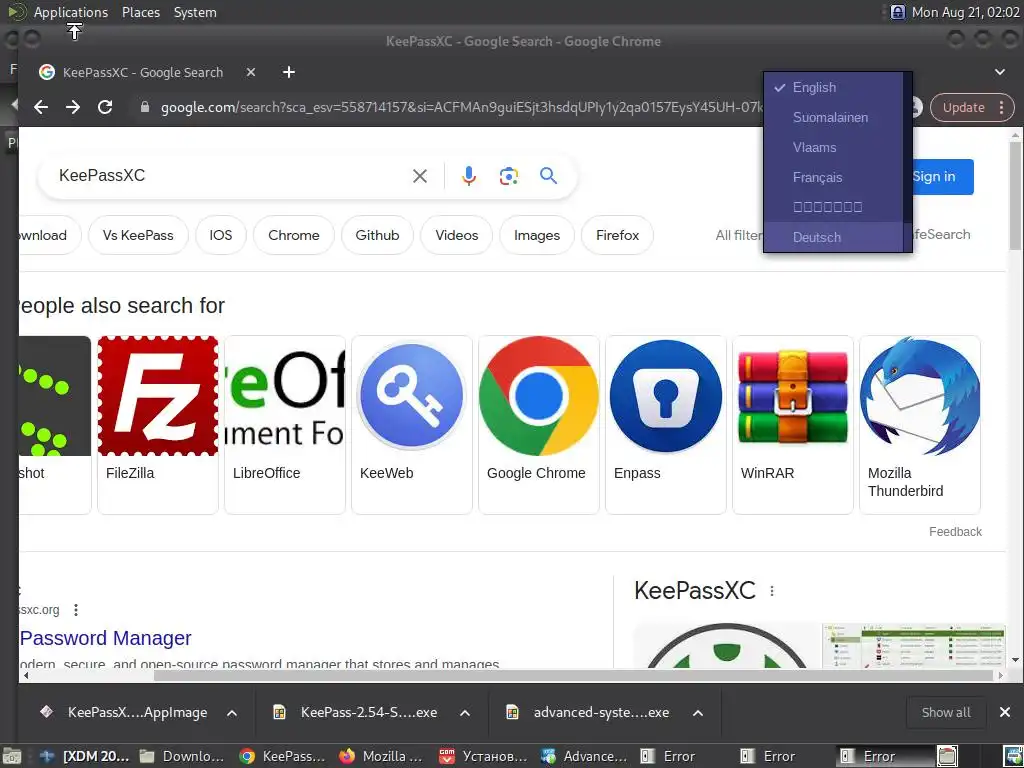This screenshot has width=1024, height=768.
Task: Reload the page in Chrome
Action: click(105, 107)
